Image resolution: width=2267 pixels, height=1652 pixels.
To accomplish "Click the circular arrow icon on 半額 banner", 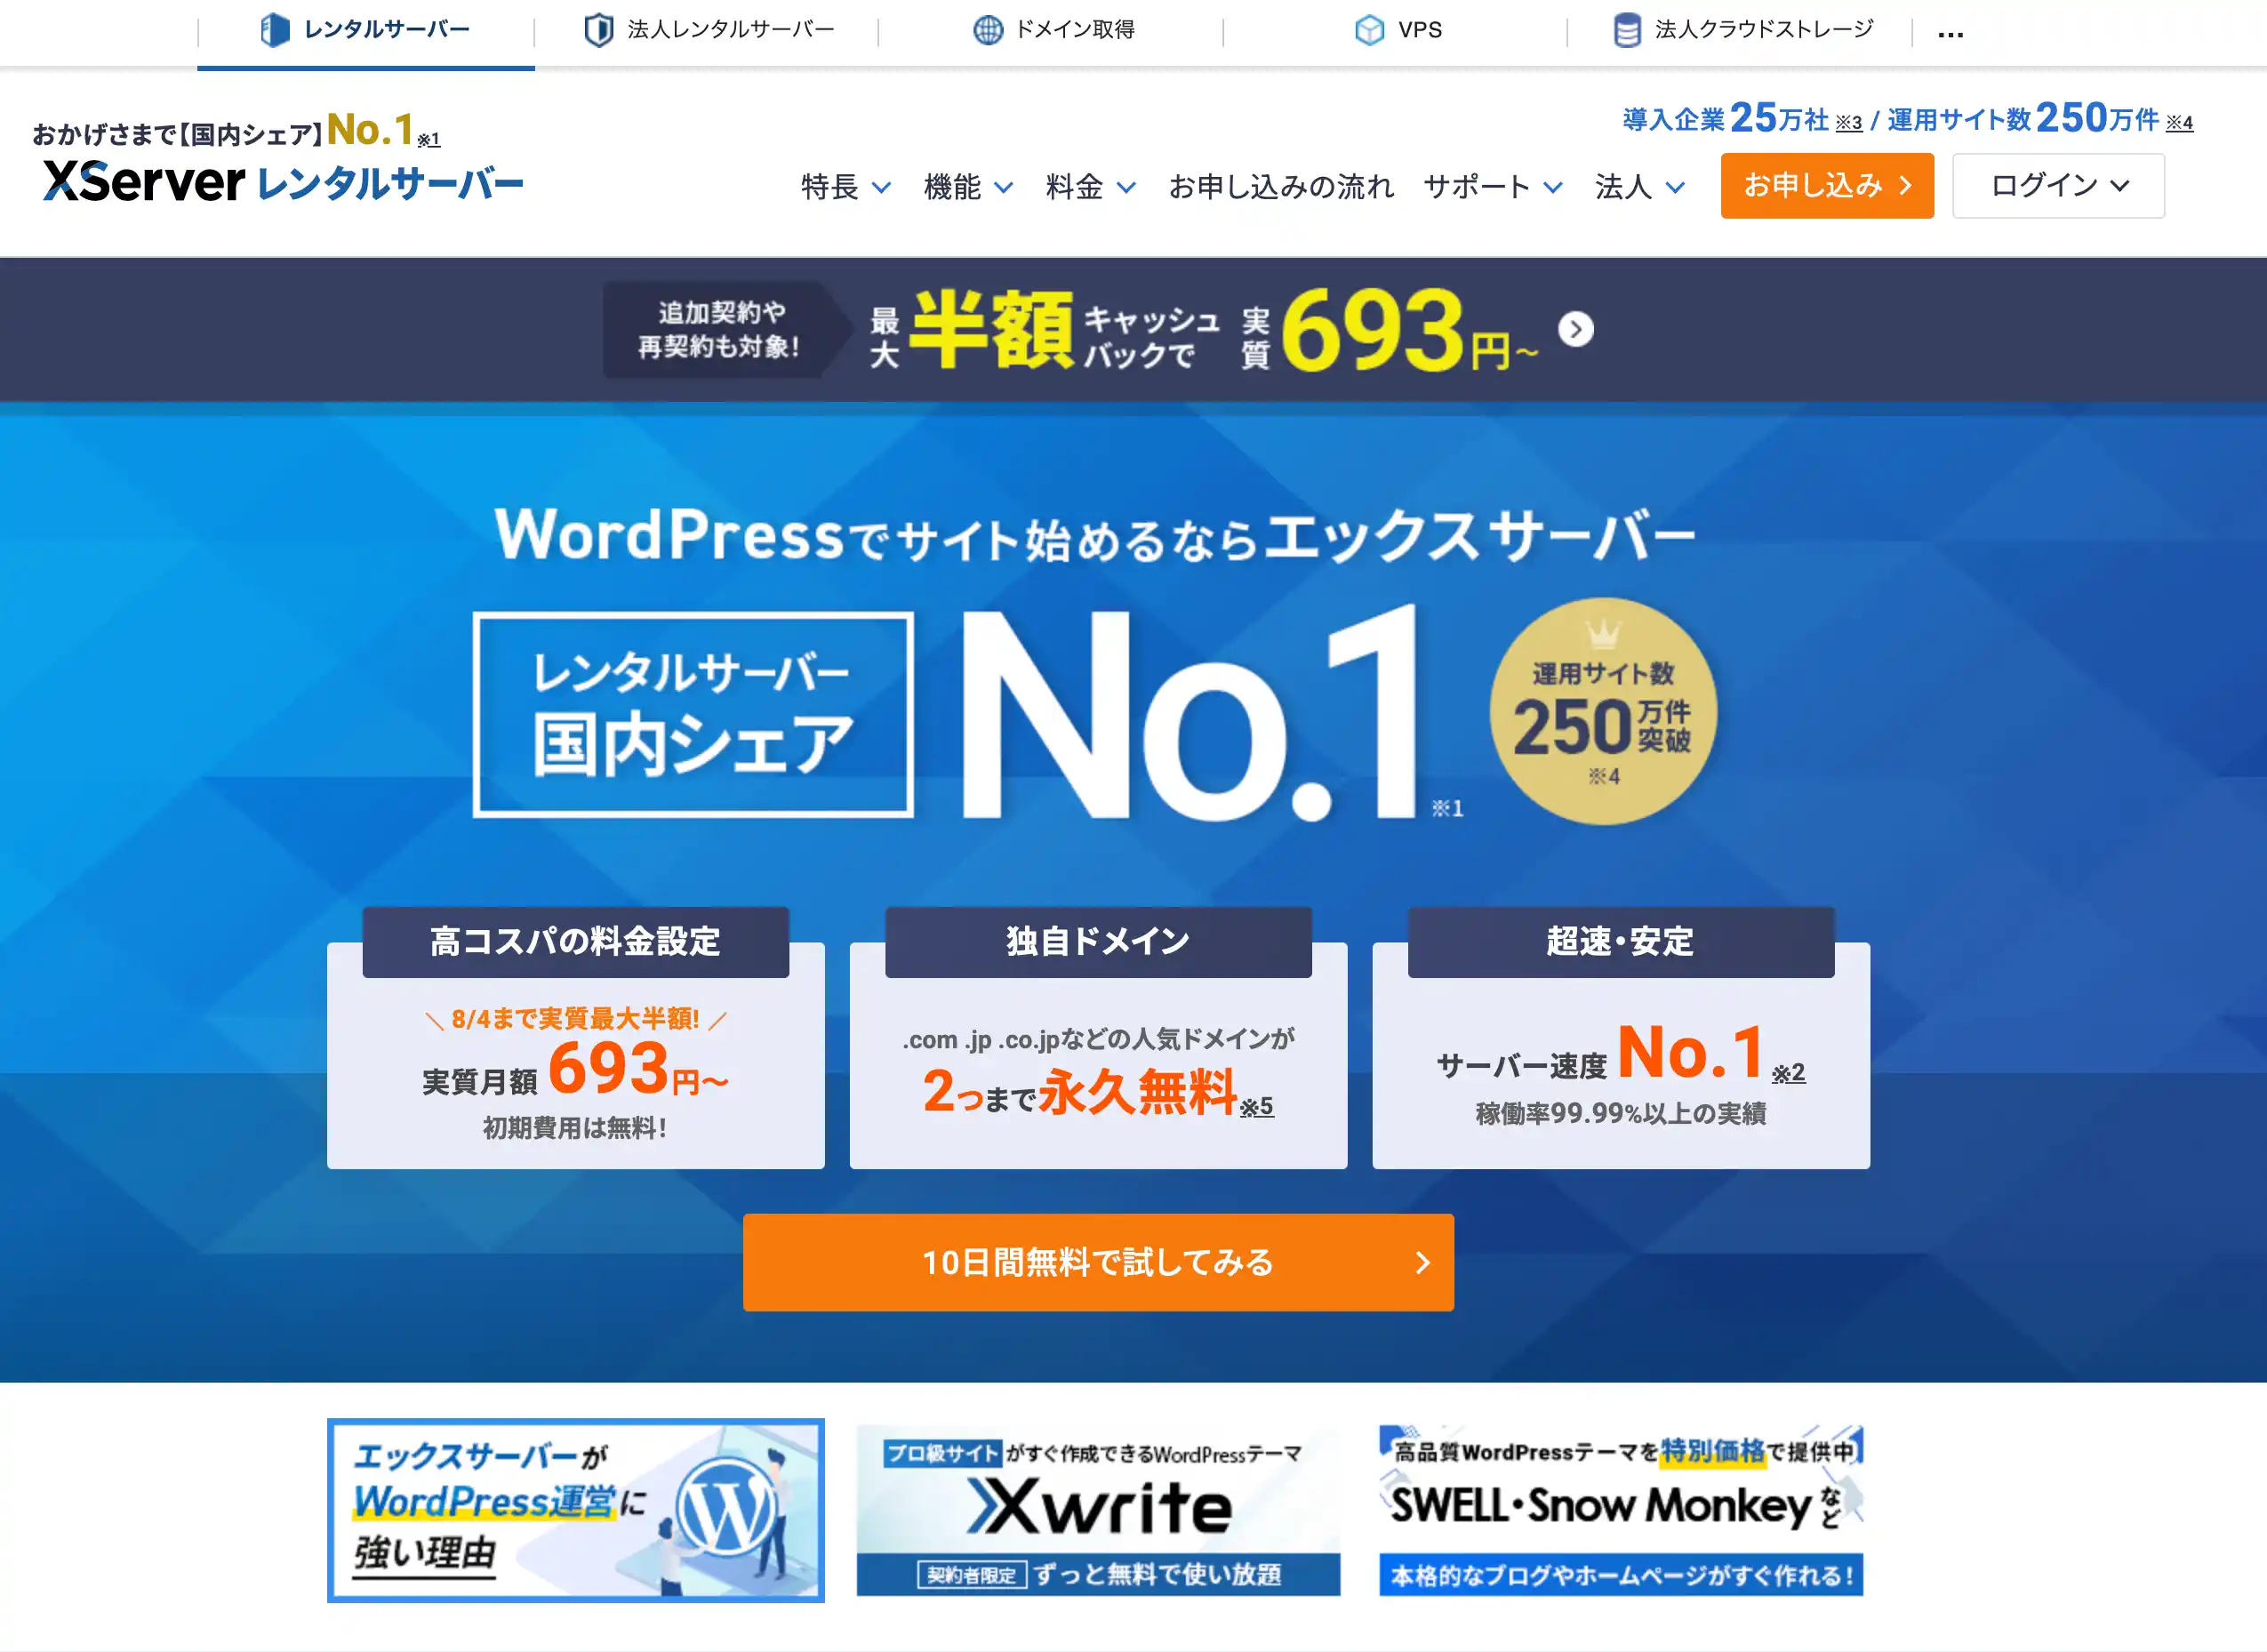I will point(1576,329).
